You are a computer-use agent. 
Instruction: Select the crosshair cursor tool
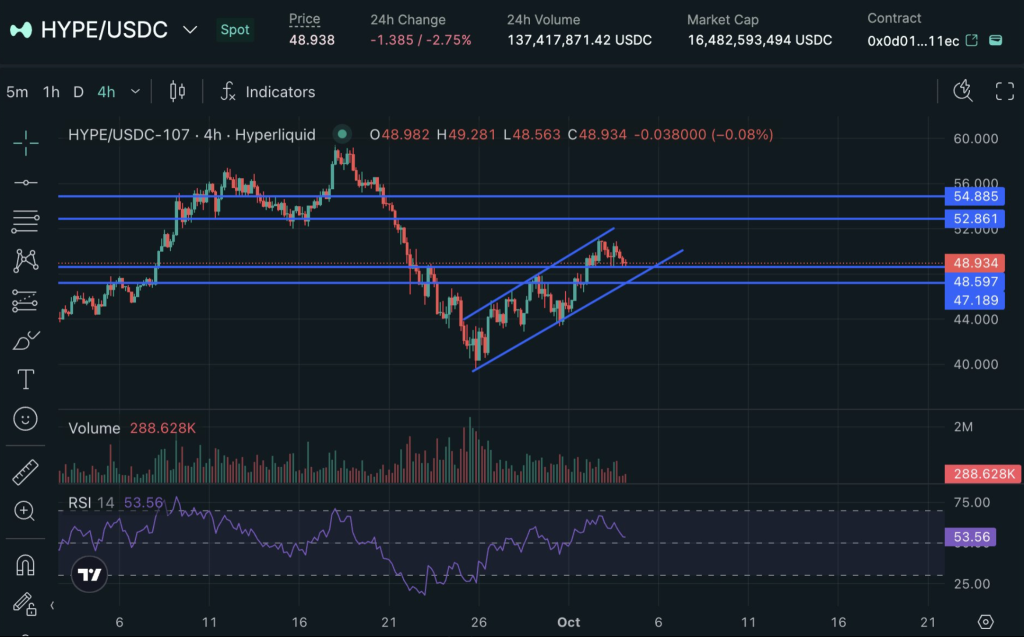[x=25, y=143]
